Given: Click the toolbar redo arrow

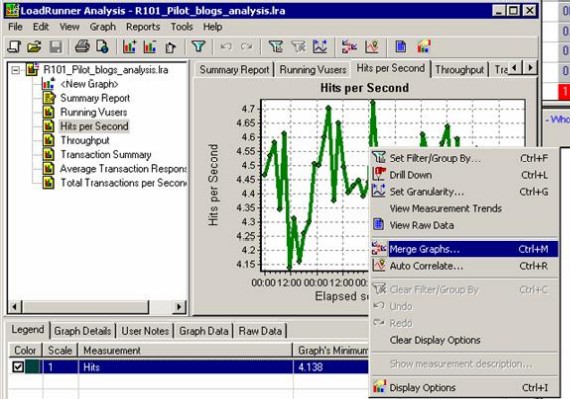Looking at the screenshot, I should pos(247,47).
